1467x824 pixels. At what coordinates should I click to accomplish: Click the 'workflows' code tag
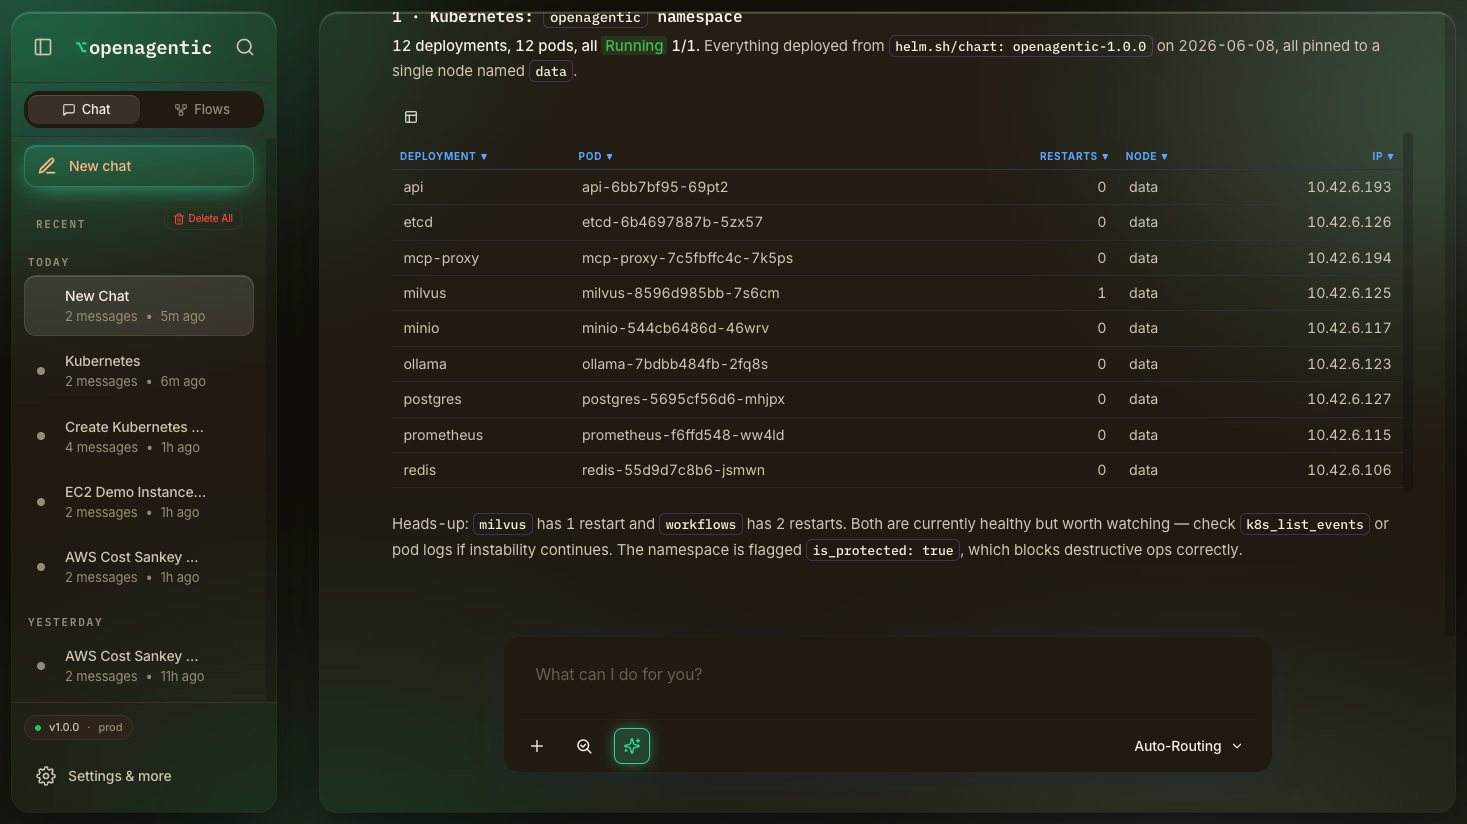point(701,524)
